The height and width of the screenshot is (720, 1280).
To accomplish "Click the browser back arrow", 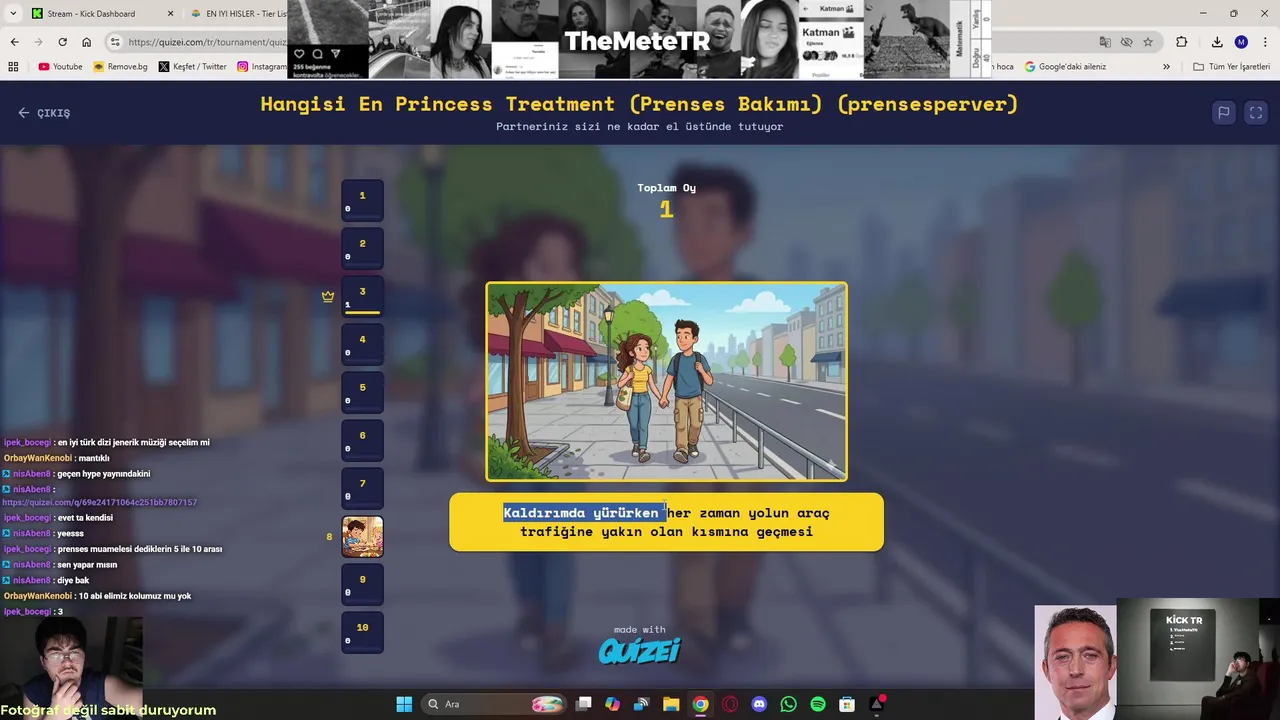I will (14, 42).
